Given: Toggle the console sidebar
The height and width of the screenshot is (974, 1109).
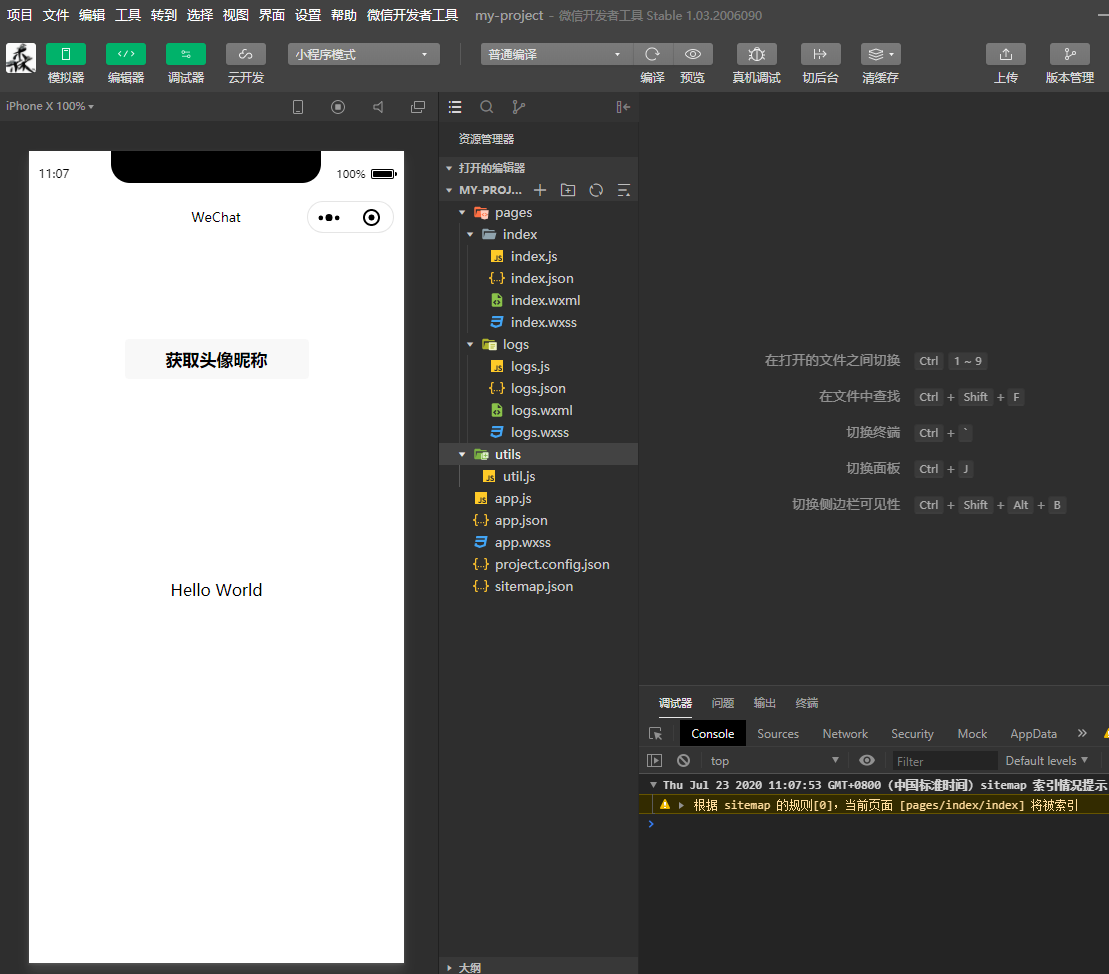Looking at the screenshot, I should [x=654, y=760].
